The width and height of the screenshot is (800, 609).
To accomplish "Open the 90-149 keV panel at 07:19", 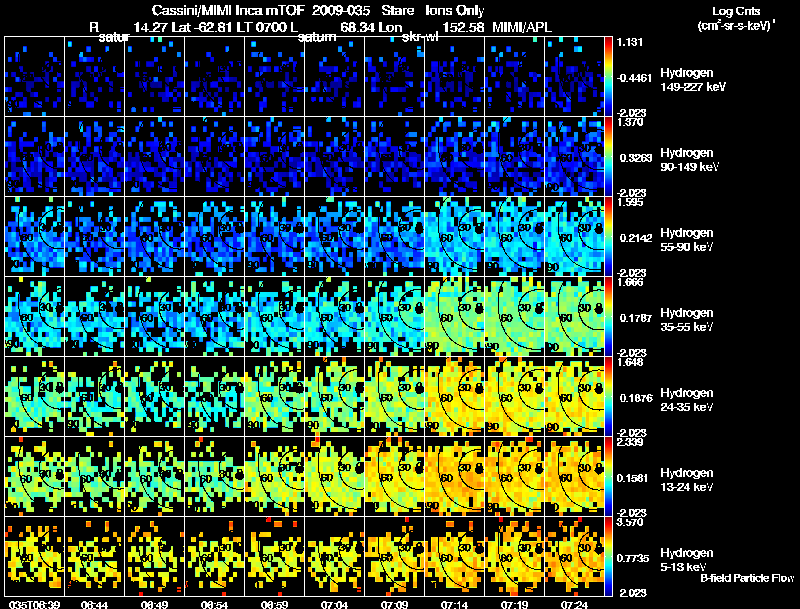I will coord(514,157).
